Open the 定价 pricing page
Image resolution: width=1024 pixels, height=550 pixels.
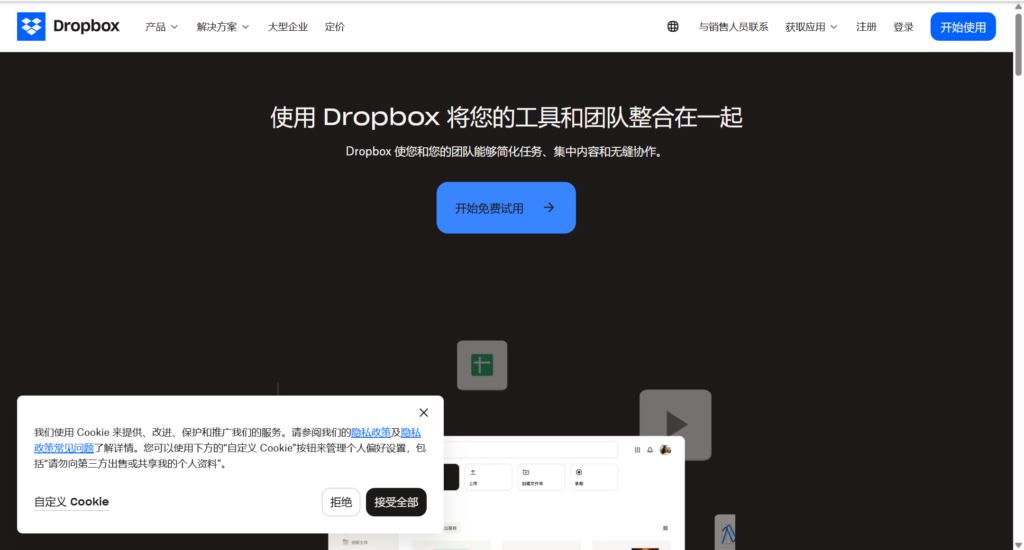pyautogui.click(x=334, y=27)
